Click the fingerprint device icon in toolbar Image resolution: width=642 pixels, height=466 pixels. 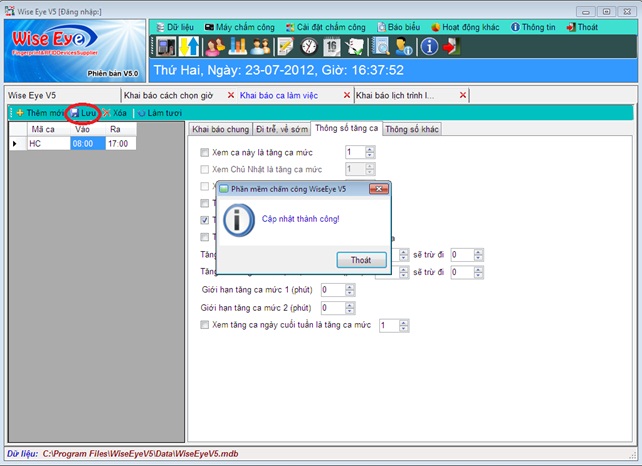pos(166,46)
